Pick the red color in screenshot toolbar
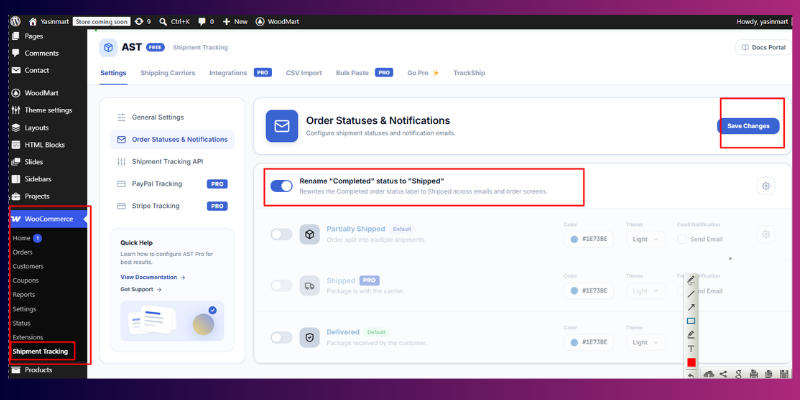 691,362
